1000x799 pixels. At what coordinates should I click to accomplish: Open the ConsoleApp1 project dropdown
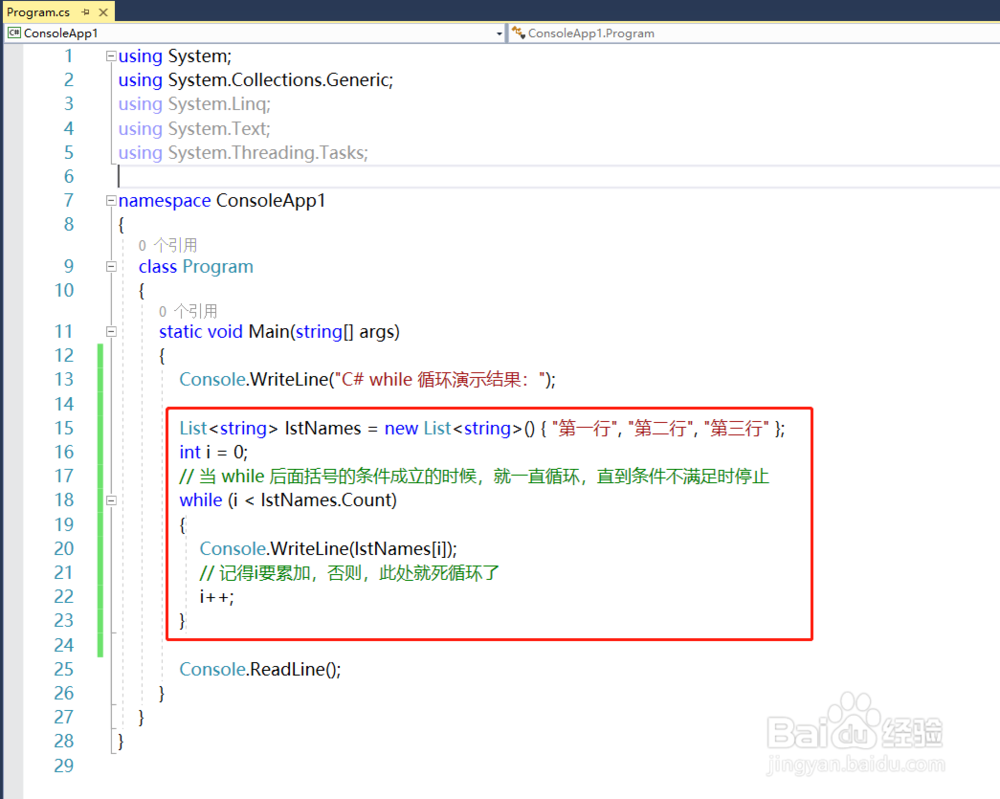coord(499,33)
